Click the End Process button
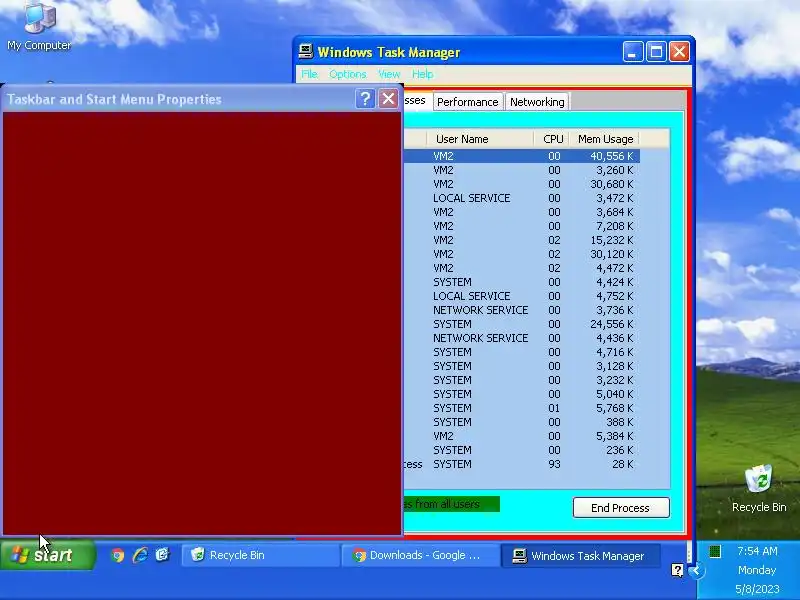Viewport: 800px width, 600px height. (621, 508)
